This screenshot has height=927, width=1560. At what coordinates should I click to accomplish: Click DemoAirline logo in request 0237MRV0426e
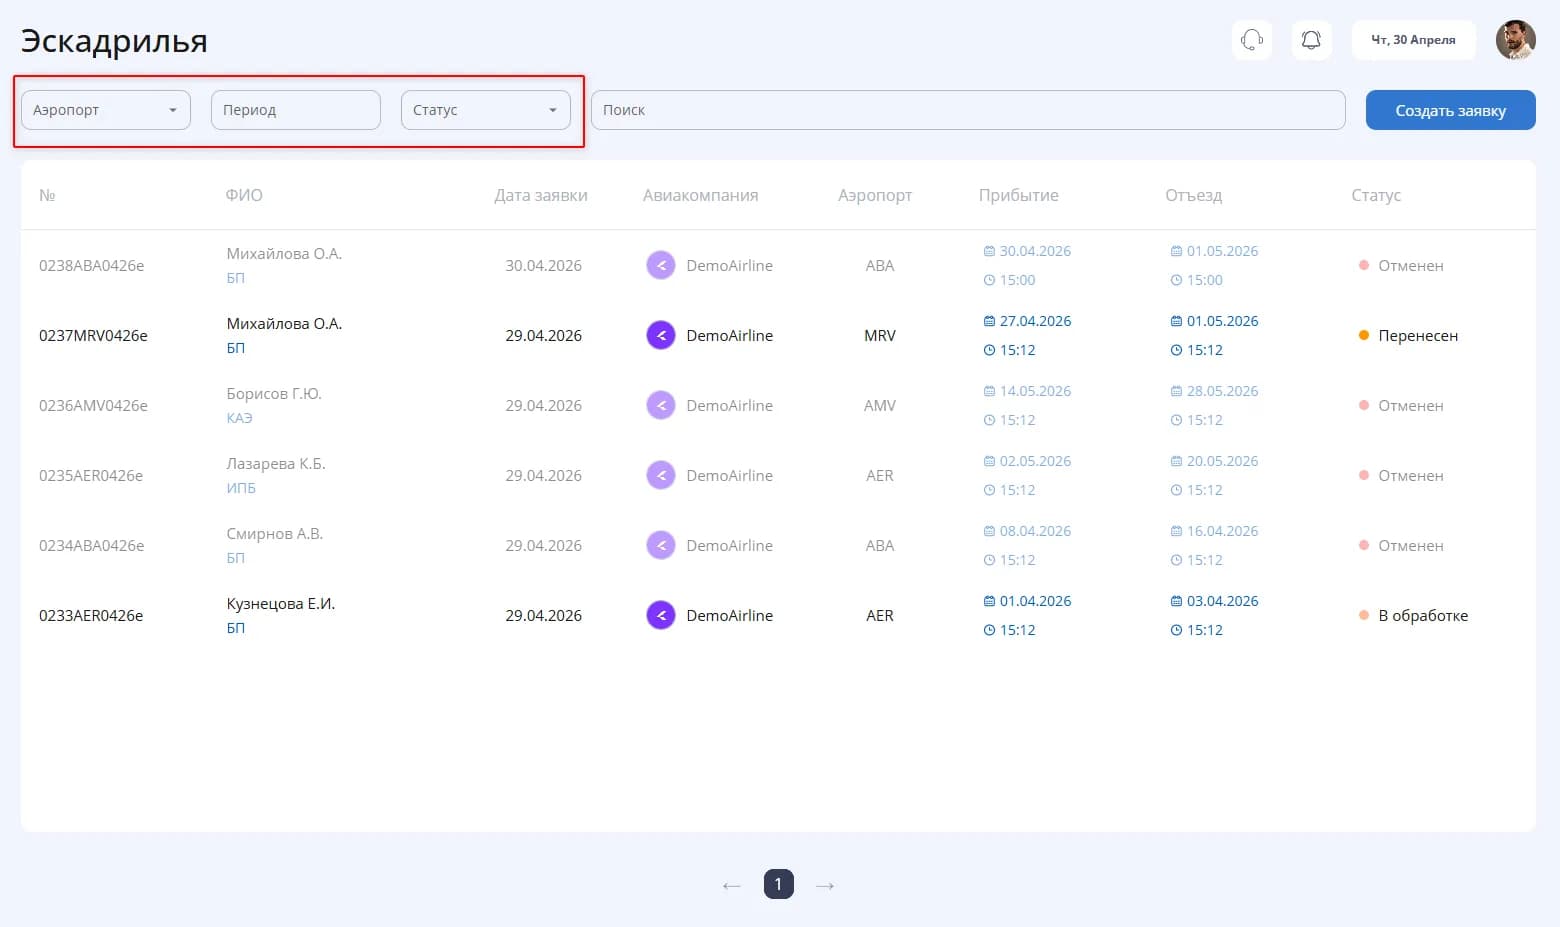[x=661, y=335]
